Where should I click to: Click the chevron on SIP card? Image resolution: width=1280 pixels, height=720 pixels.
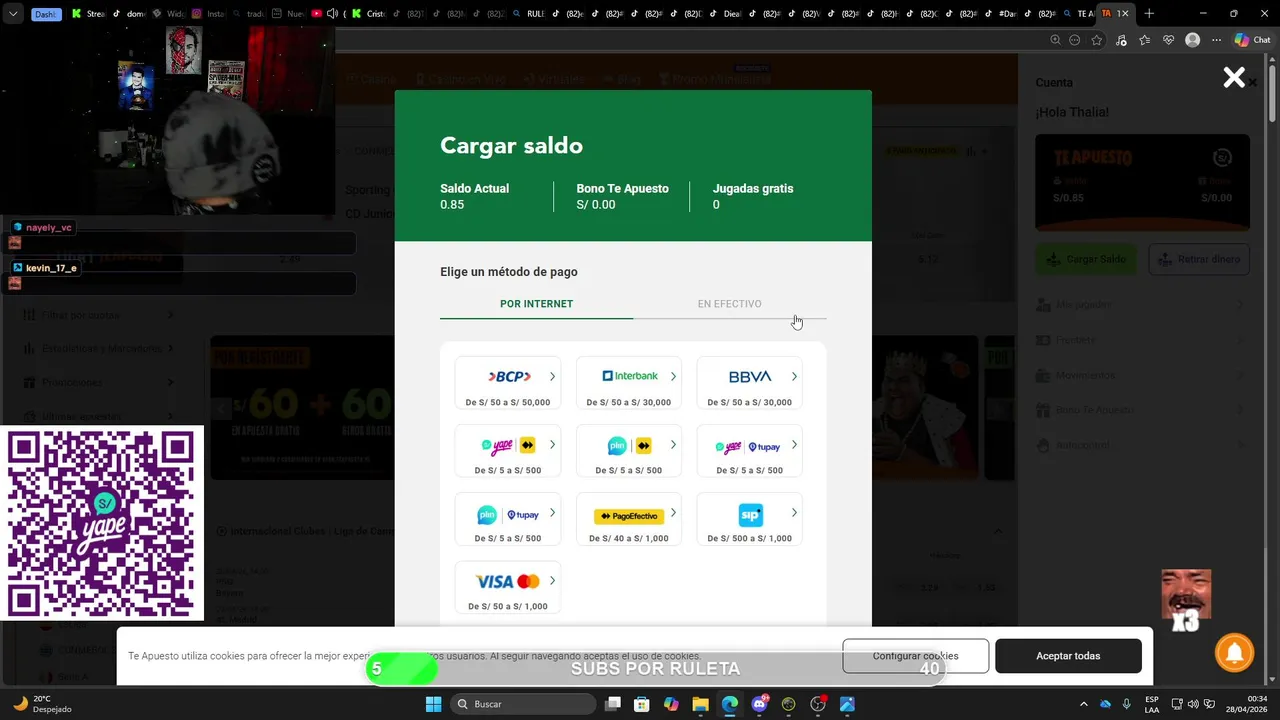point(794,513)
